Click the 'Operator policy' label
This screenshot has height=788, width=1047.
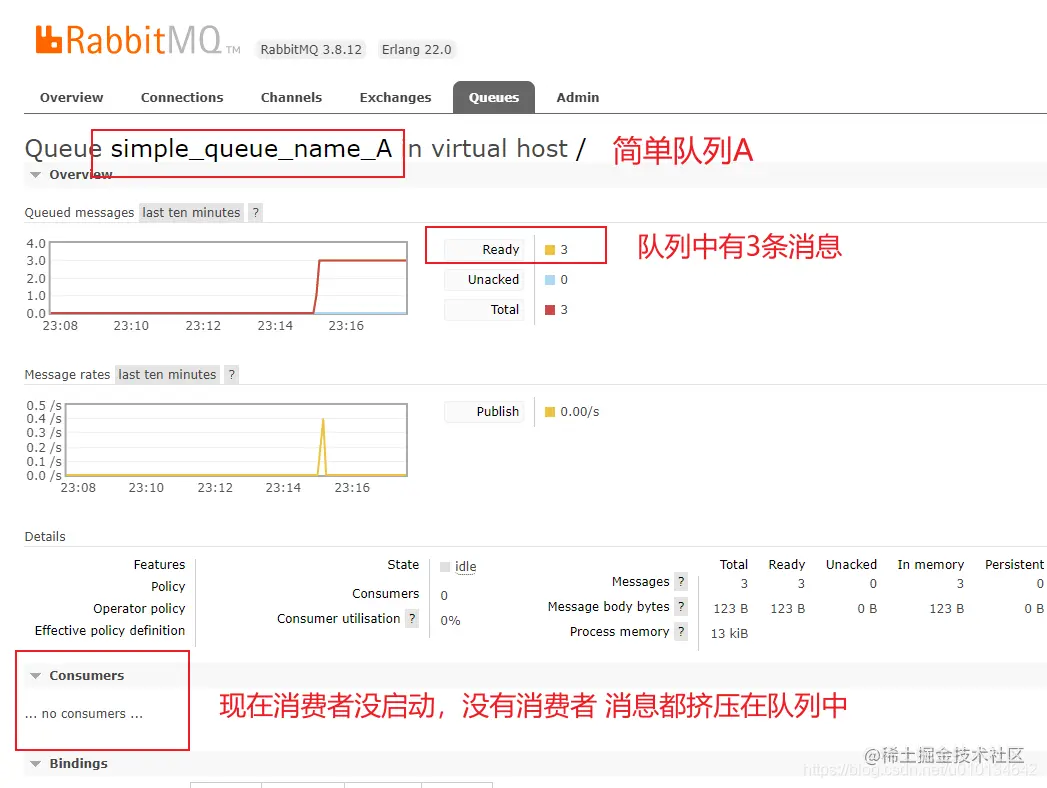point(139,608)
